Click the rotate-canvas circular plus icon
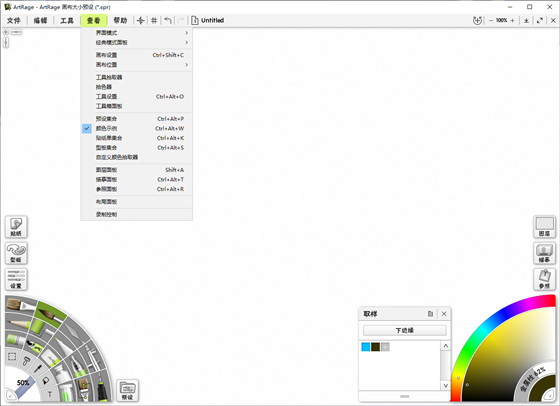Image resolution: width=560 pixels, height=406 pixels. (x=477, y=20)
